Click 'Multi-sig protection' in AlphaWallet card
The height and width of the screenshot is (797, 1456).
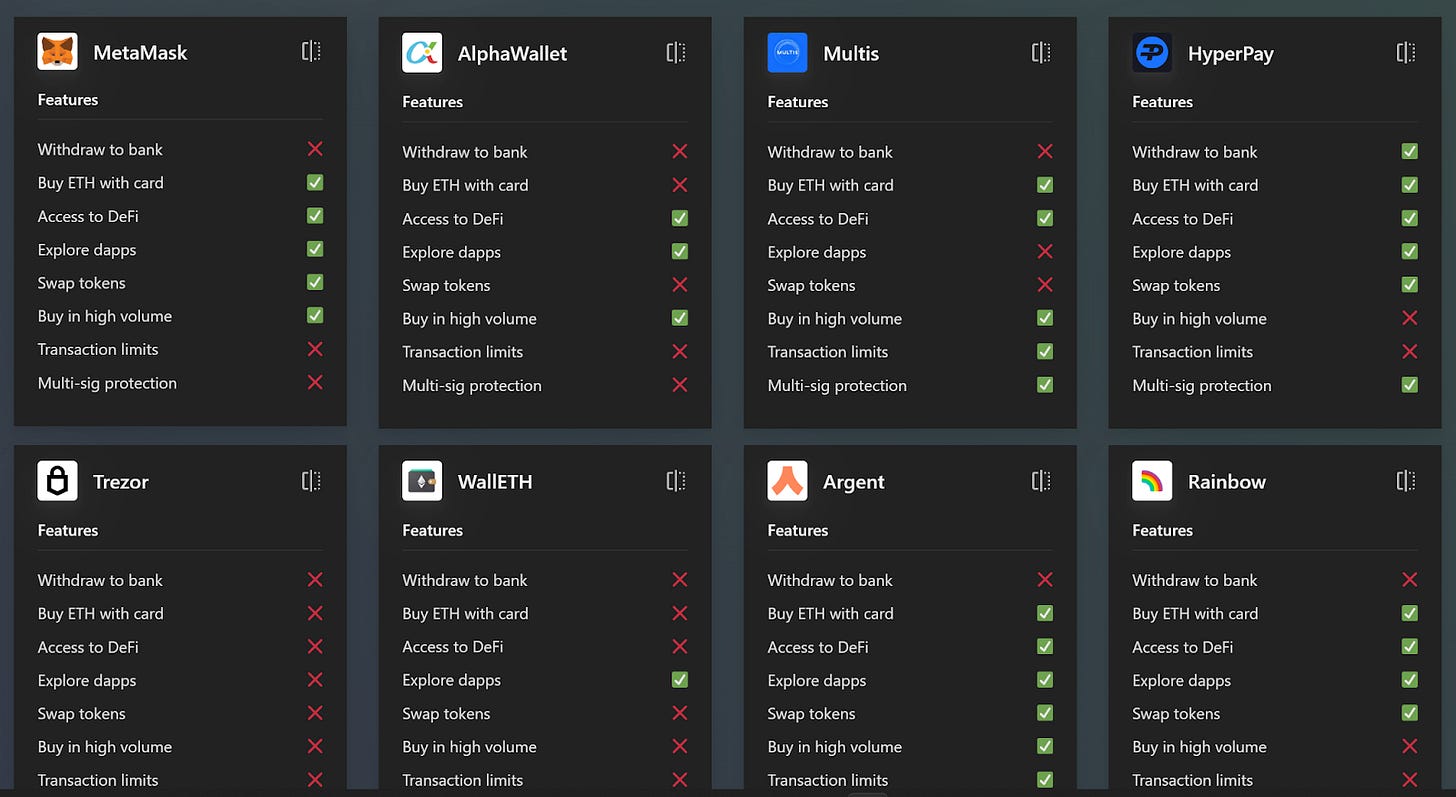(472, 386)
